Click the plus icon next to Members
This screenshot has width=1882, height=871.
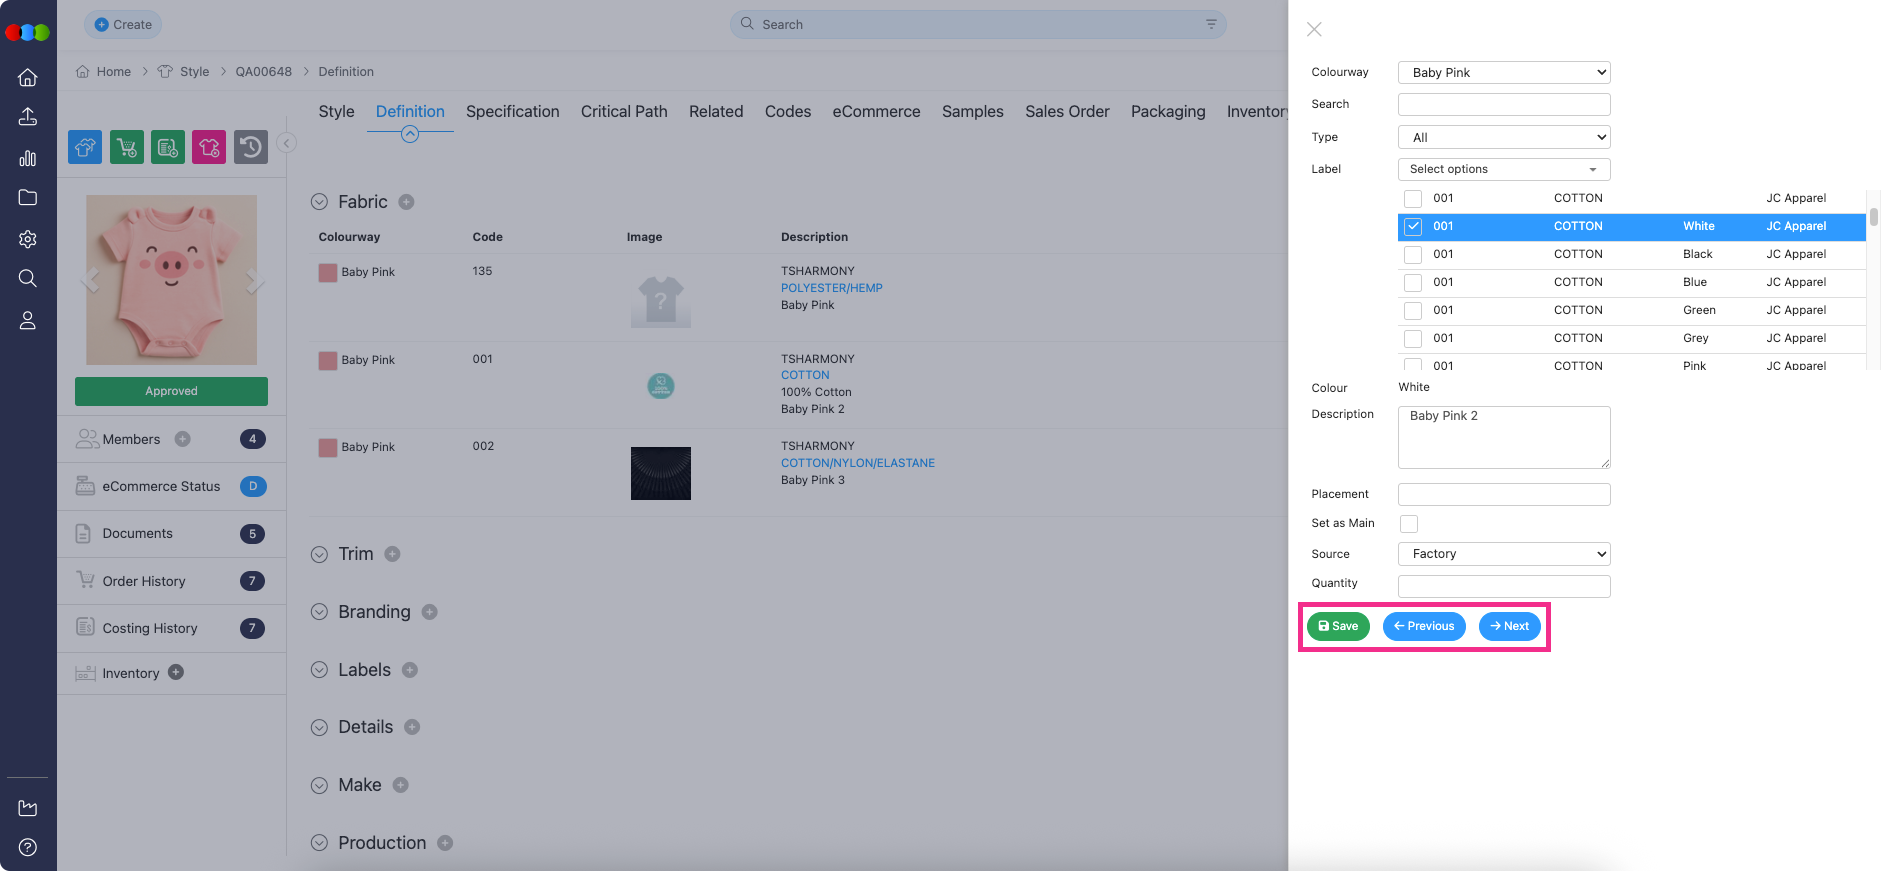(183, 439)
